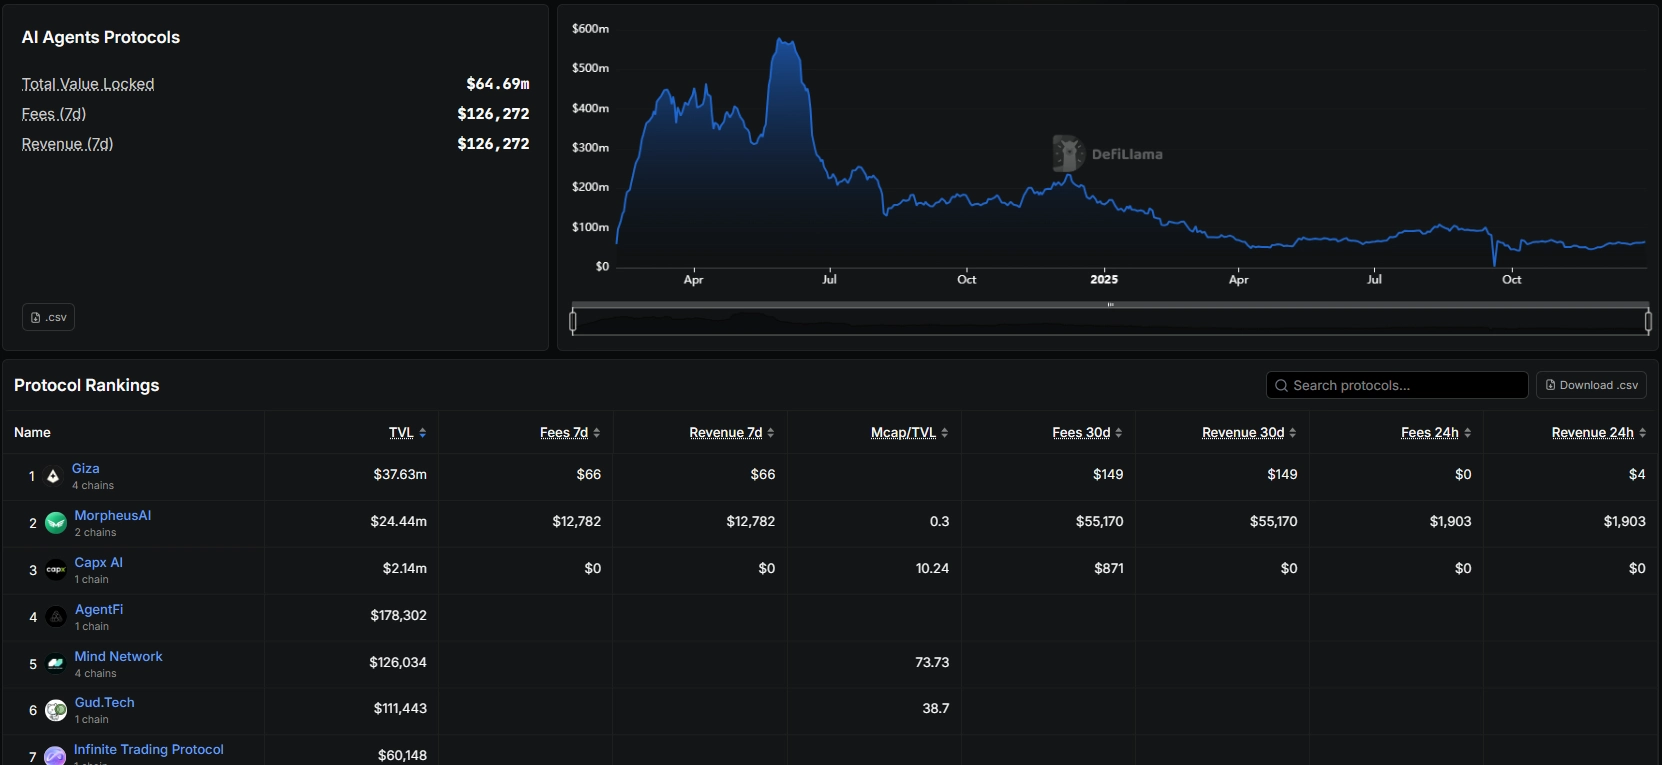Download the protocol rankings .csv
The height and width of the screenshot is (765, 1662).
point(1591,385)
